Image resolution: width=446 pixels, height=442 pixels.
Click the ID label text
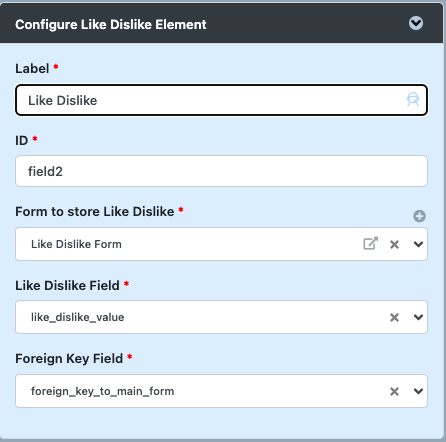22,141
